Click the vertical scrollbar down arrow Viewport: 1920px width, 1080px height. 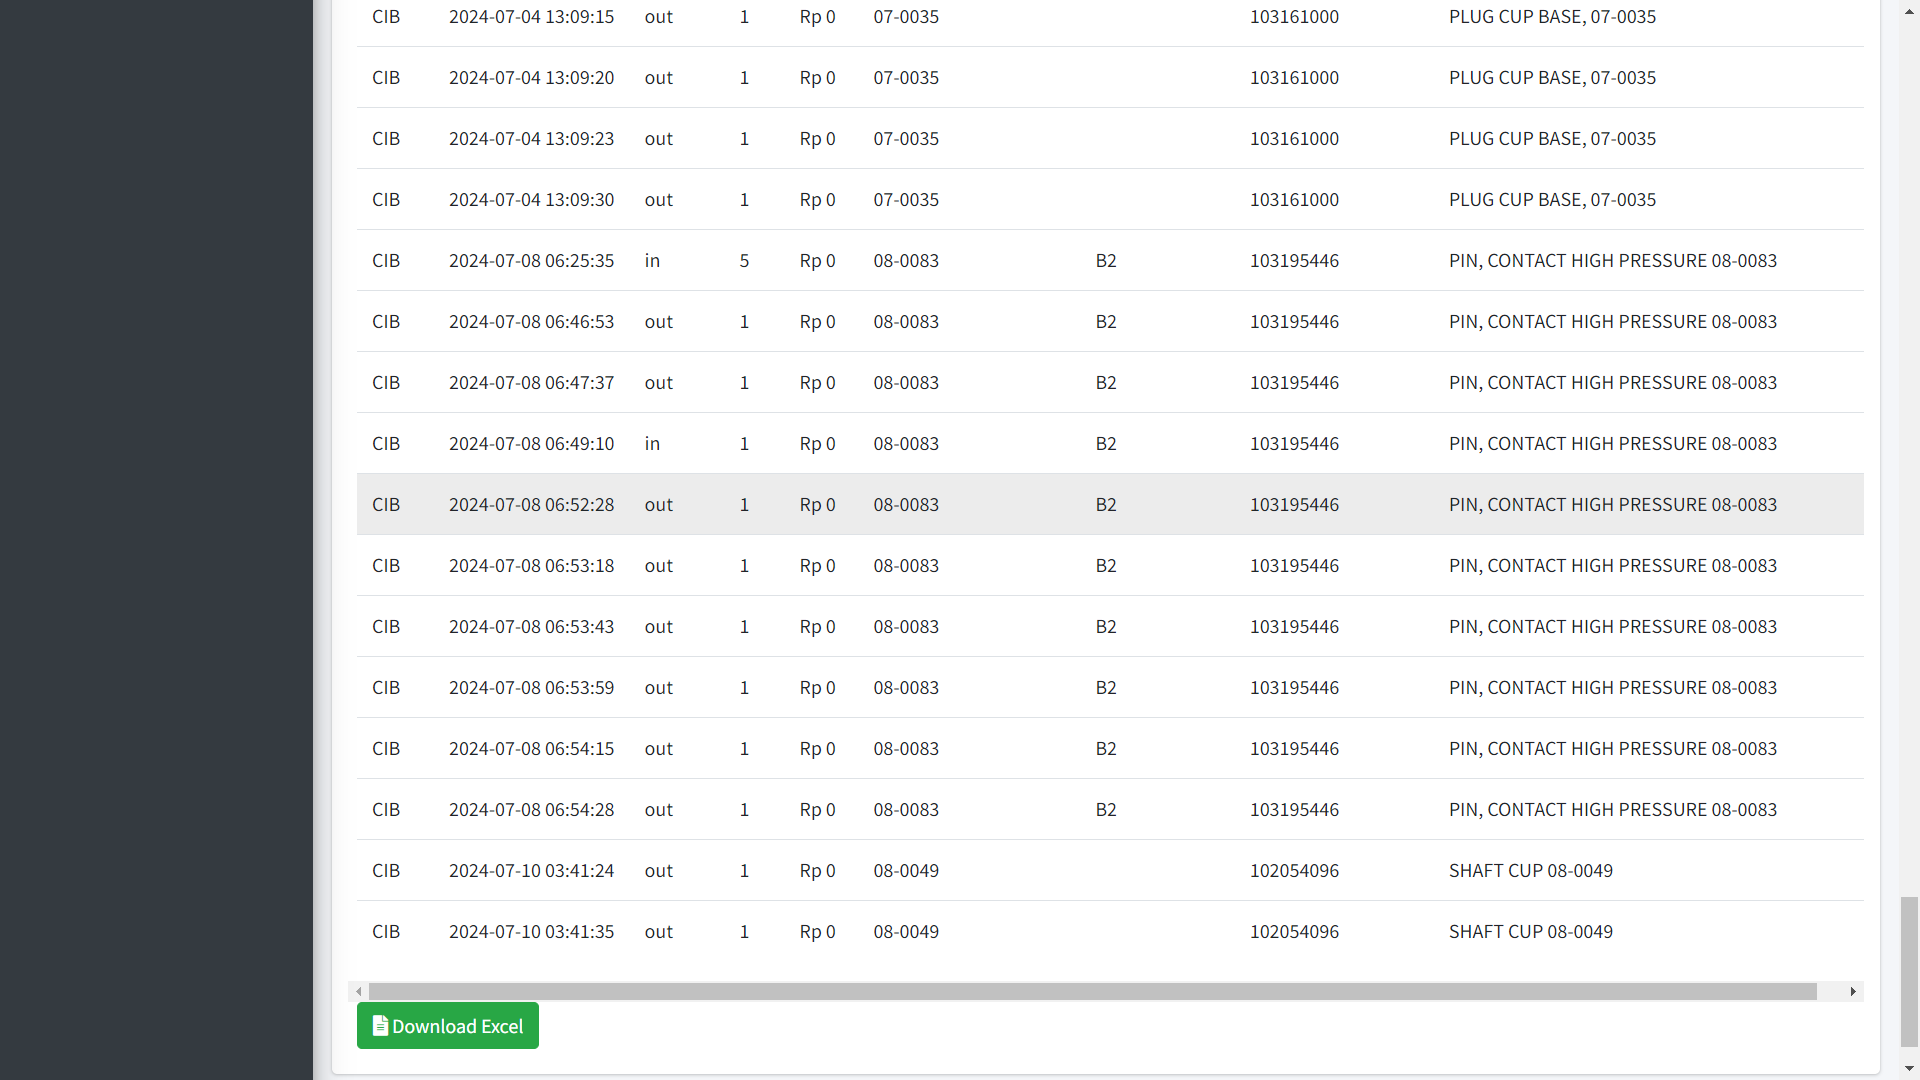tap(1910, 1069)
